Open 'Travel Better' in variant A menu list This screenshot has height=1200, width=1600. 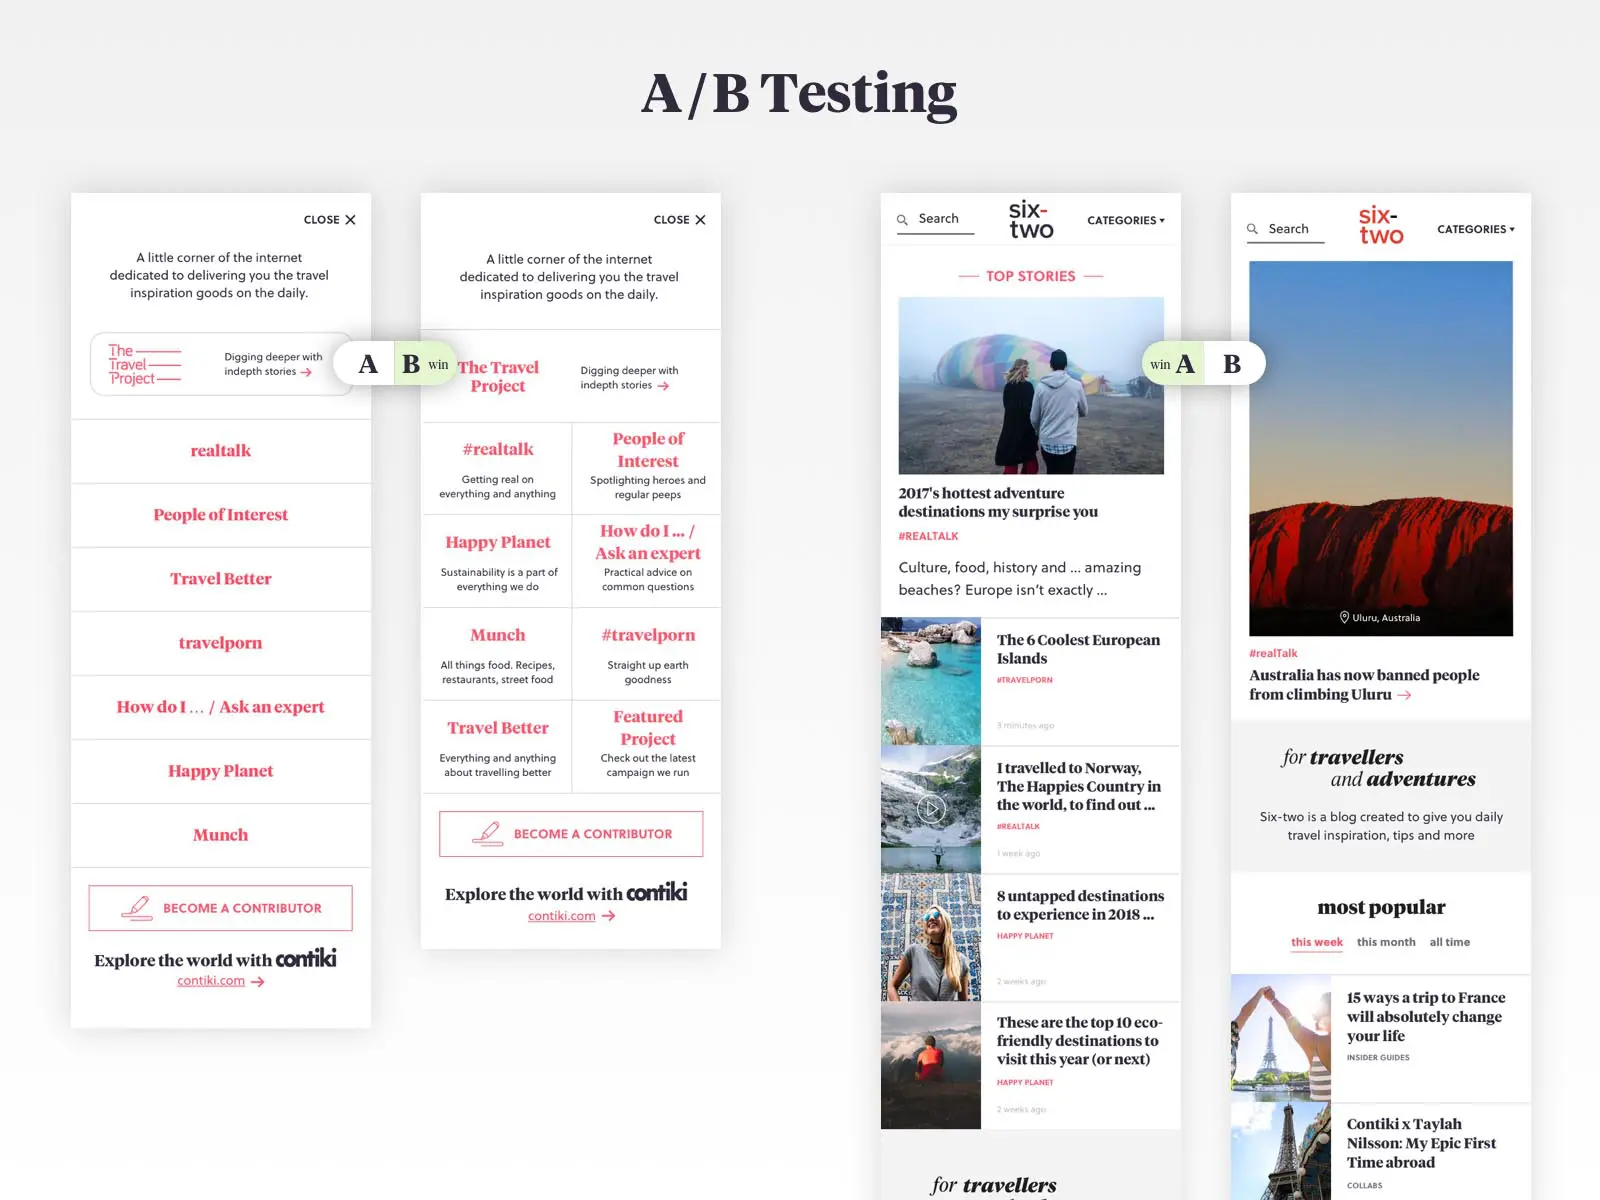(x=221, y=579)
